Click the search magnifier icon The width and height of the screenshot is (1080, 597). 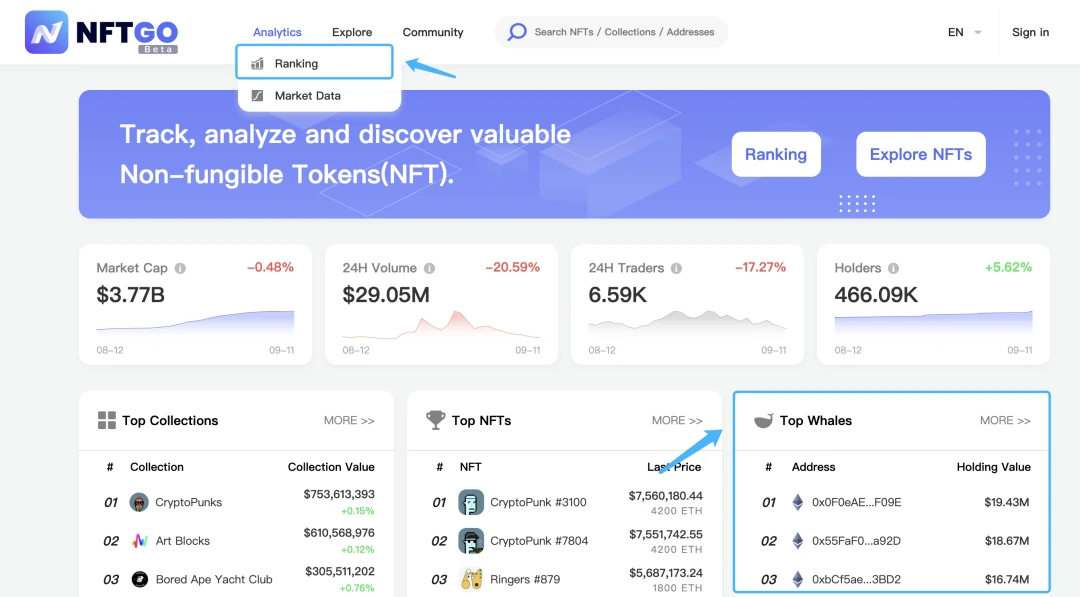[517, 32]
